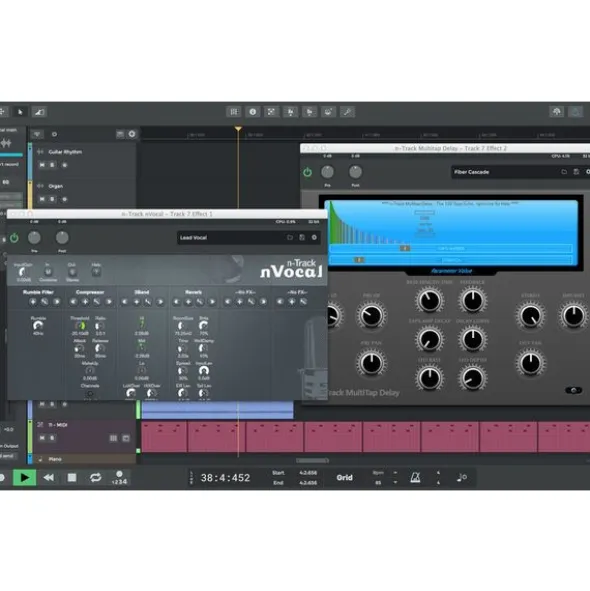
Task: Click the wrench settings icon in top toolbar
Action: tap(347, 112)
